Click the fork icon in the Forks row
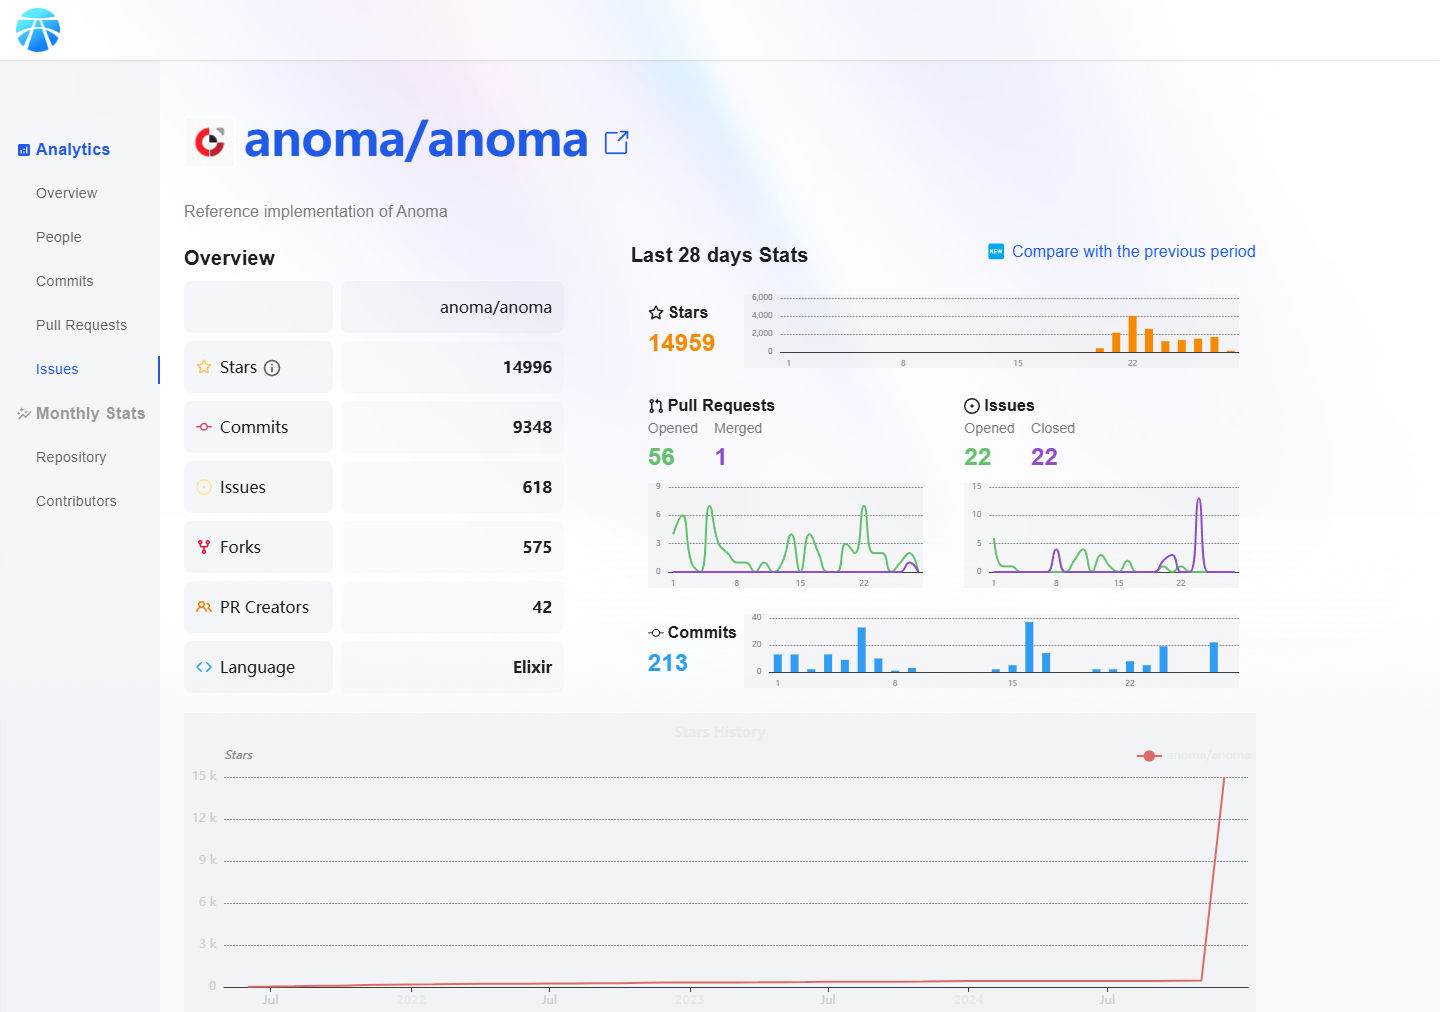The height and width of the screenshot is (1012, 1440). (204, 547)
